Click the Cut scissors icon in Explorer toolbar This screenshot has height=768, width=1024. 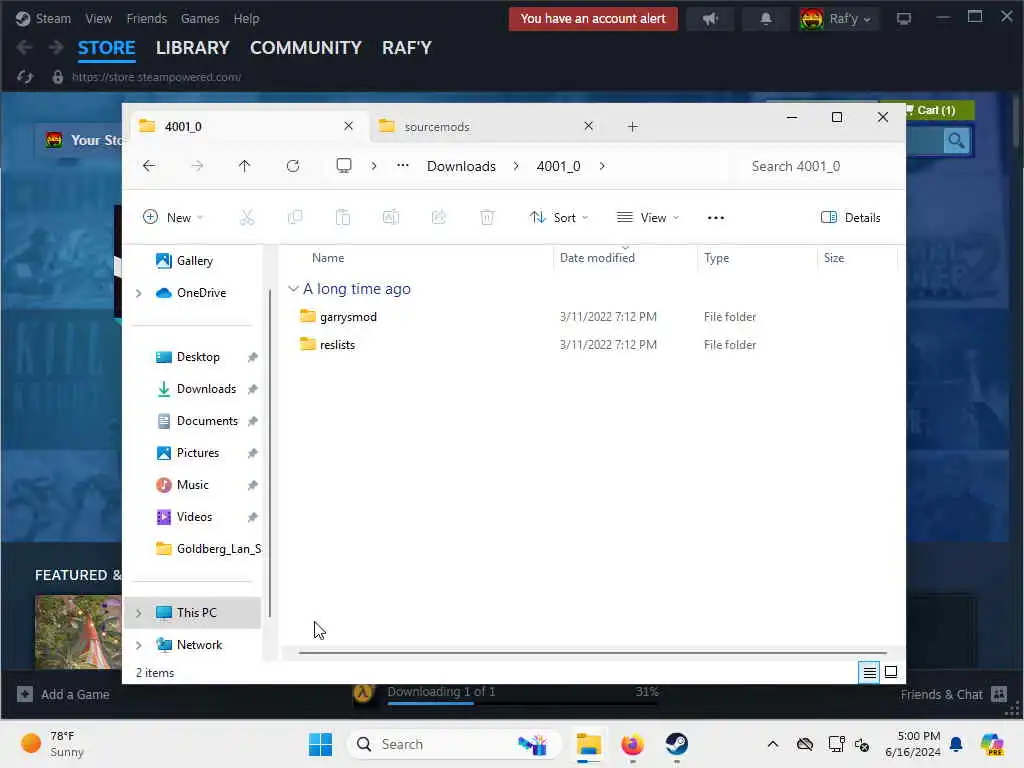[x=247, y=217]
